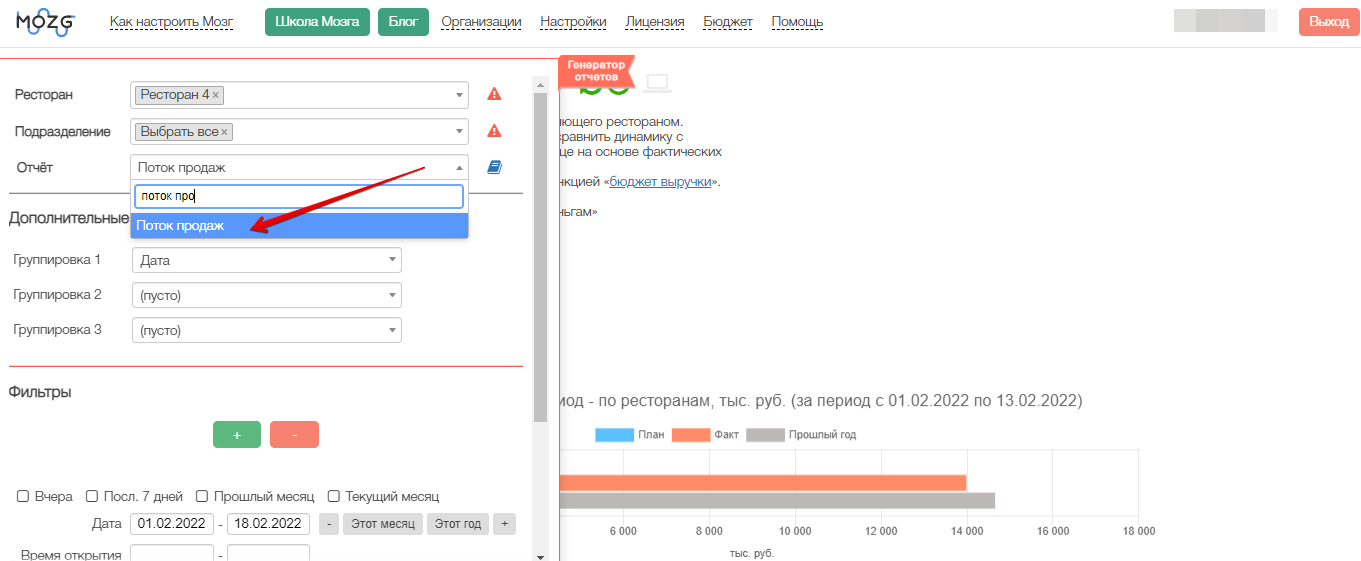Click the end date field 18.02.2022

(x=268, y=524)
